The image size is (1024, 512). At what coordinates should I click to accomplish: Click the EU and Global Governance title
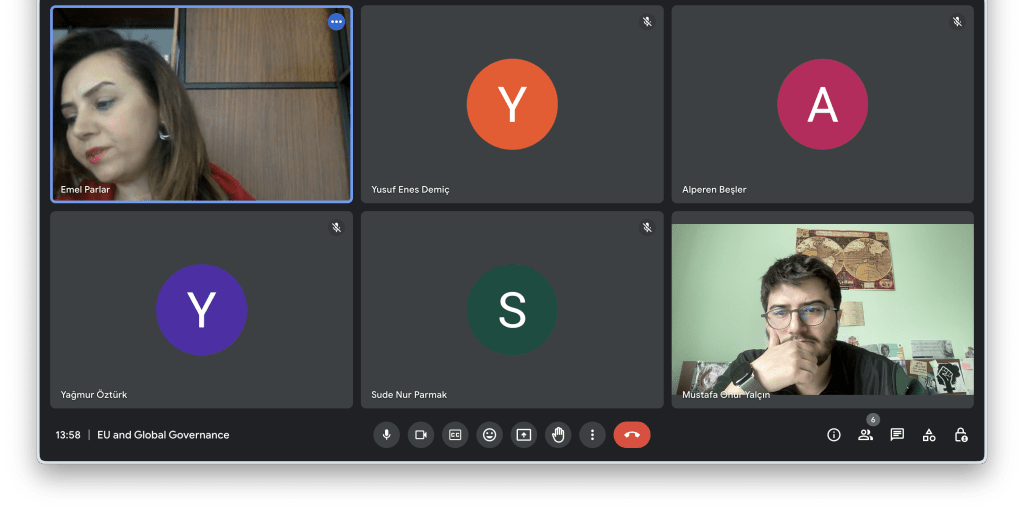point(163,435)
